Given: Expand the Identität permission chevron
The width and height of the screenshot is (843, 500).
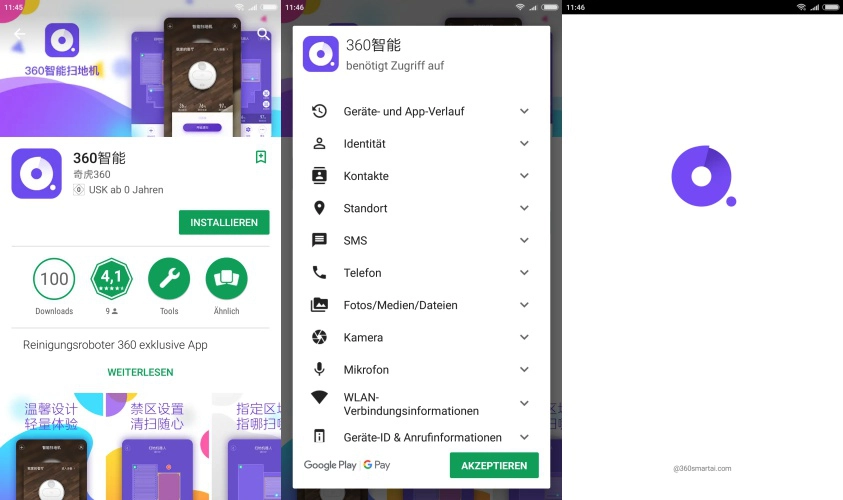Looking at the screenshot, I should 524,144.
